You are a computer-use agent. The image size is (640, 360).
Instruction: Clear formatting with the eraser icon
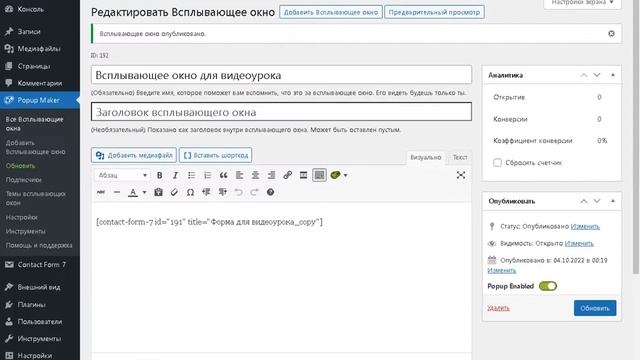pyautogui.click(x=174, y=192)
